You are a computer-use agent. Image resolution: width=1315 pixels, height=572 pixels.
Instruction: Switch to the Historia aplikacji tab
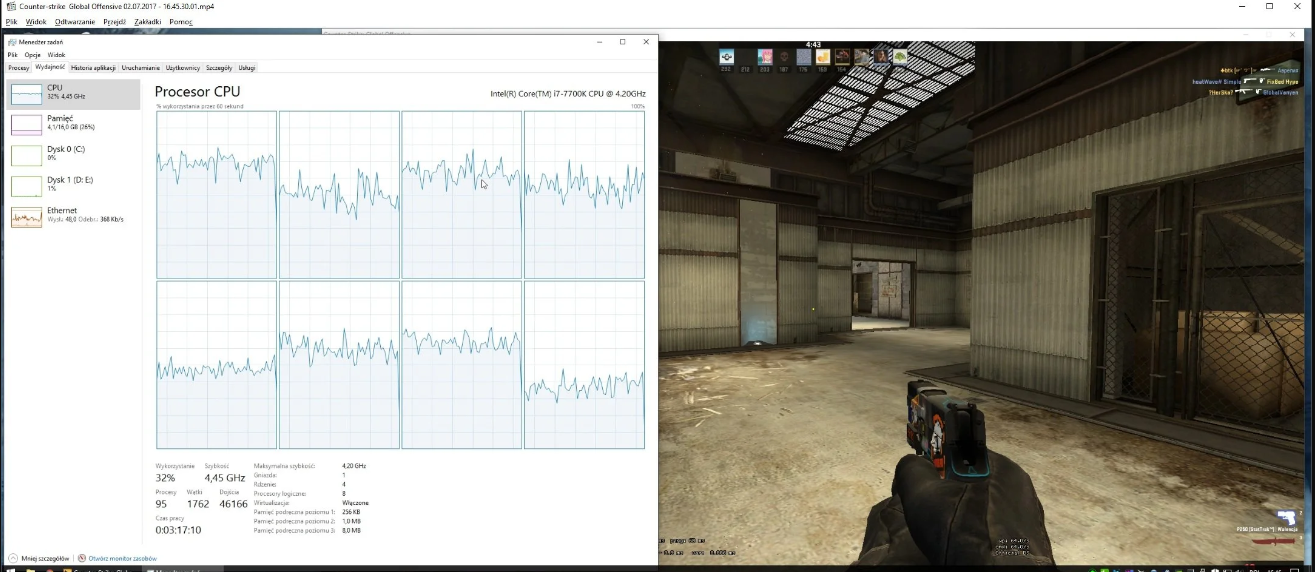pyautogui.click(x=93, y=68)
